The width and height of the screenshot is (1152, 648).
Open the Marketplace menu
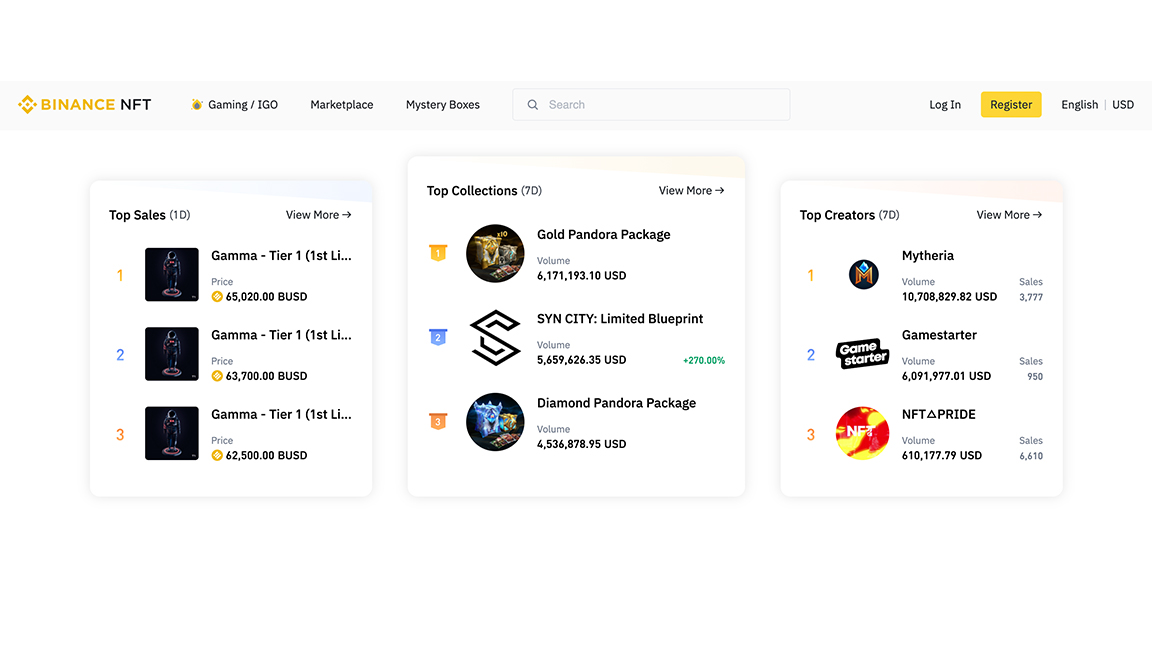click(x=341, y=104)
